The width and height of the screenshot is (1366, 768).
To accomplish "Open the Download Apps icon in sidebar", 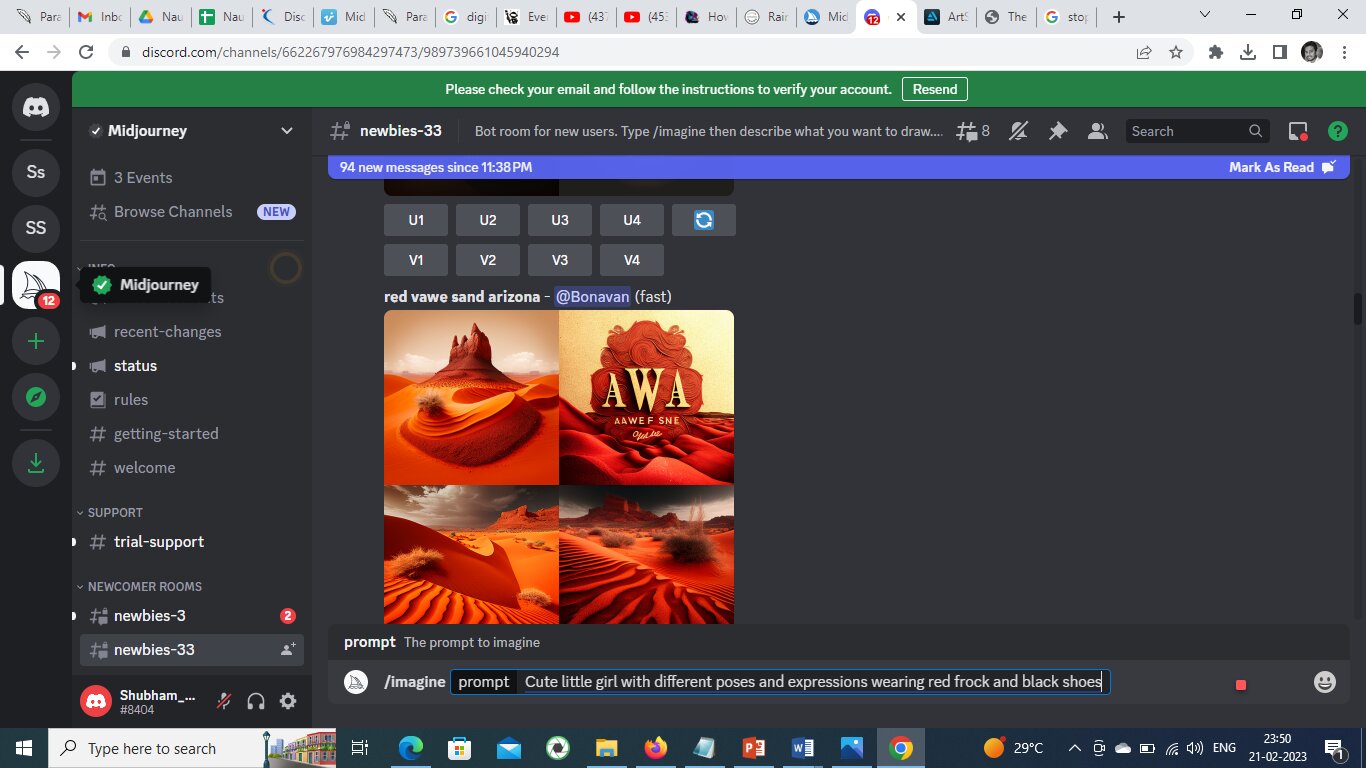I will pyautogui.click(x=36, y=463).
